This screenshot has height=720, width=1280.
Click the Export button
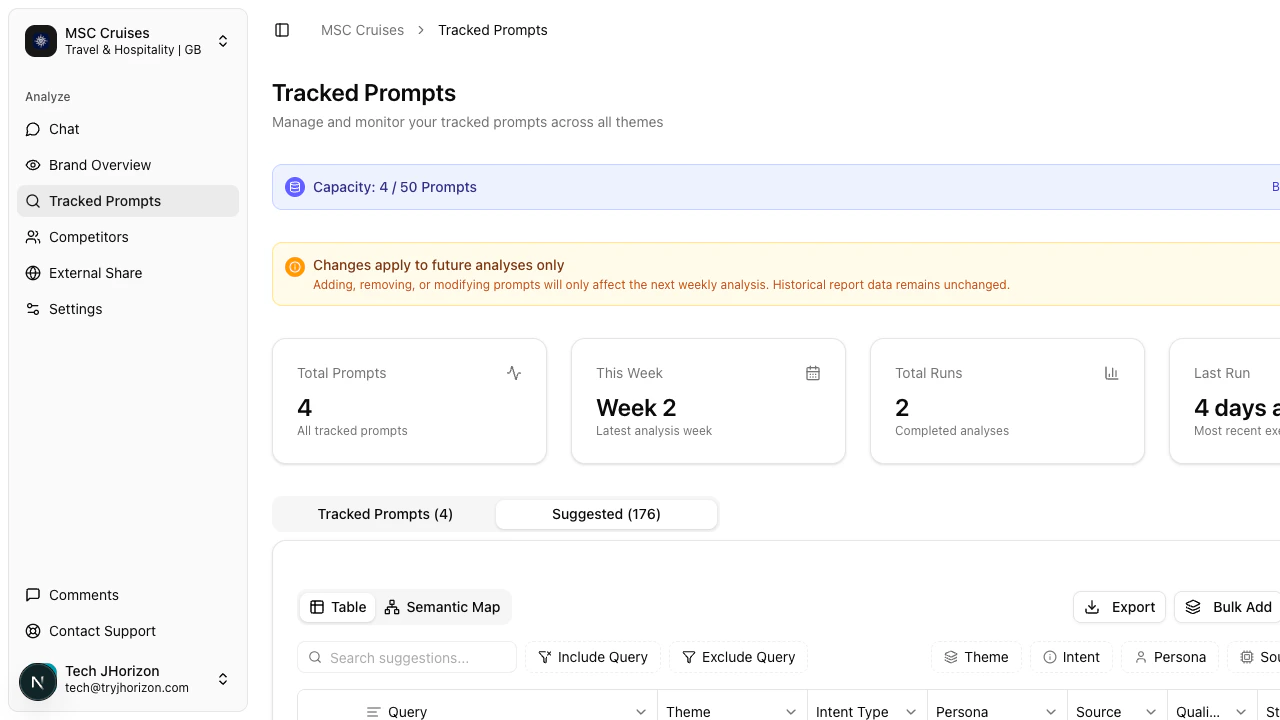coord(1119,607)
